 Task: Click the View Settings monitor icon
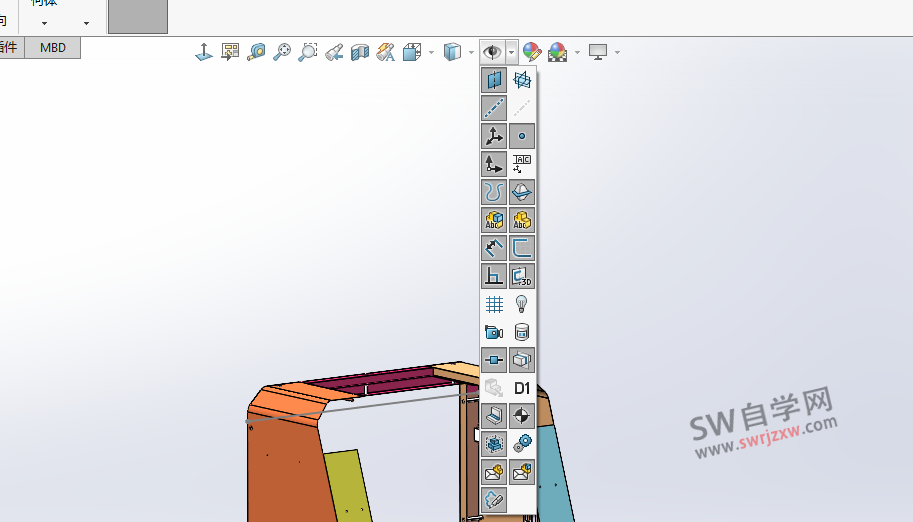coord(598,52)
